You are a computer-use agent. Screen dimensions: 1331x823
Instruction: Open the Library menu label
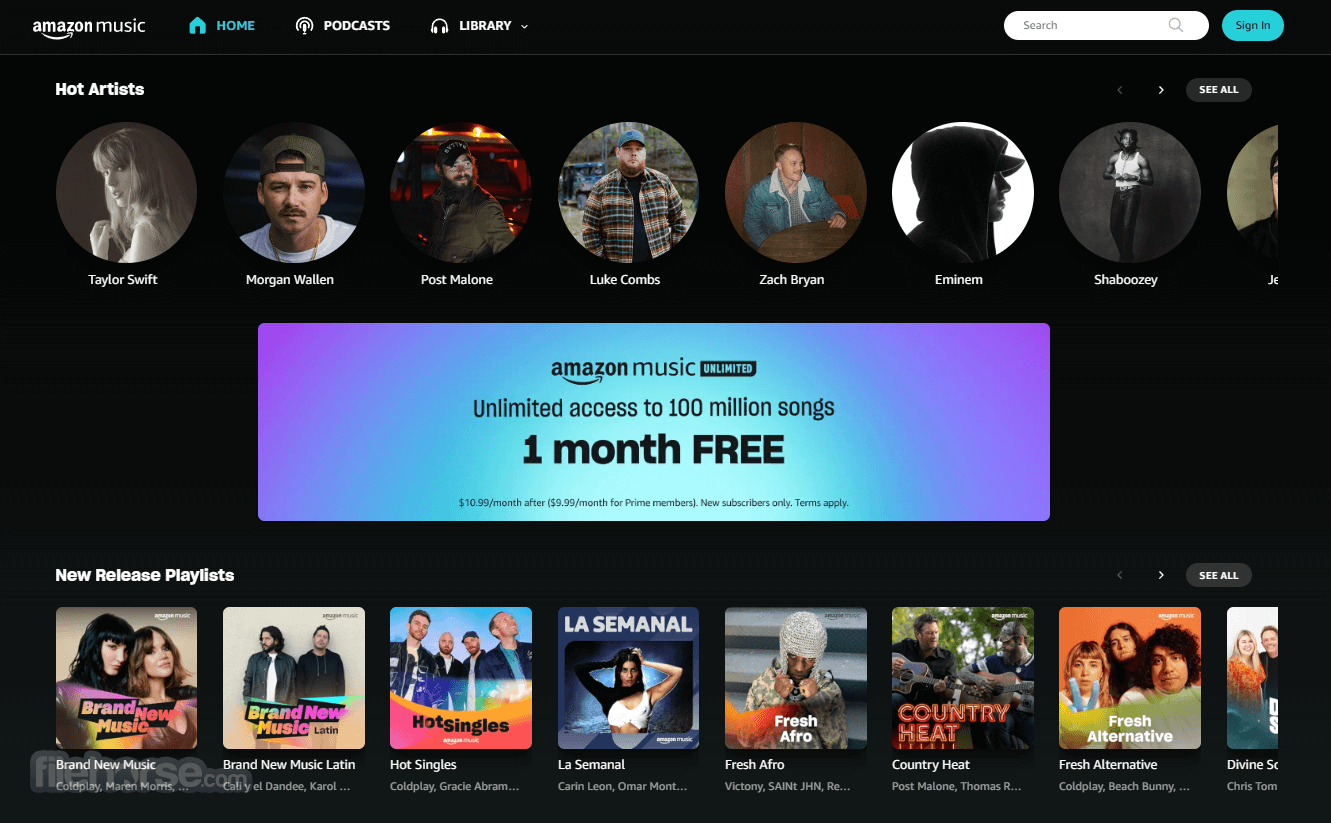point(485,26)
